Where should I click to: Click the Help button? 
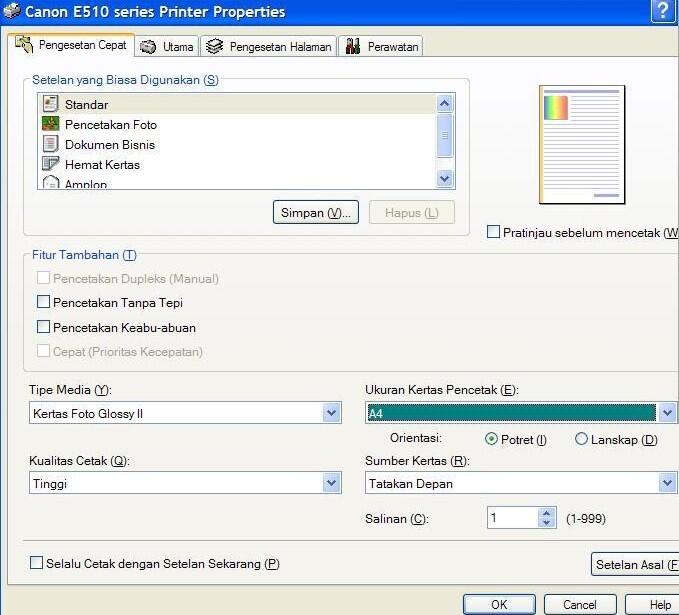point(654,604)
